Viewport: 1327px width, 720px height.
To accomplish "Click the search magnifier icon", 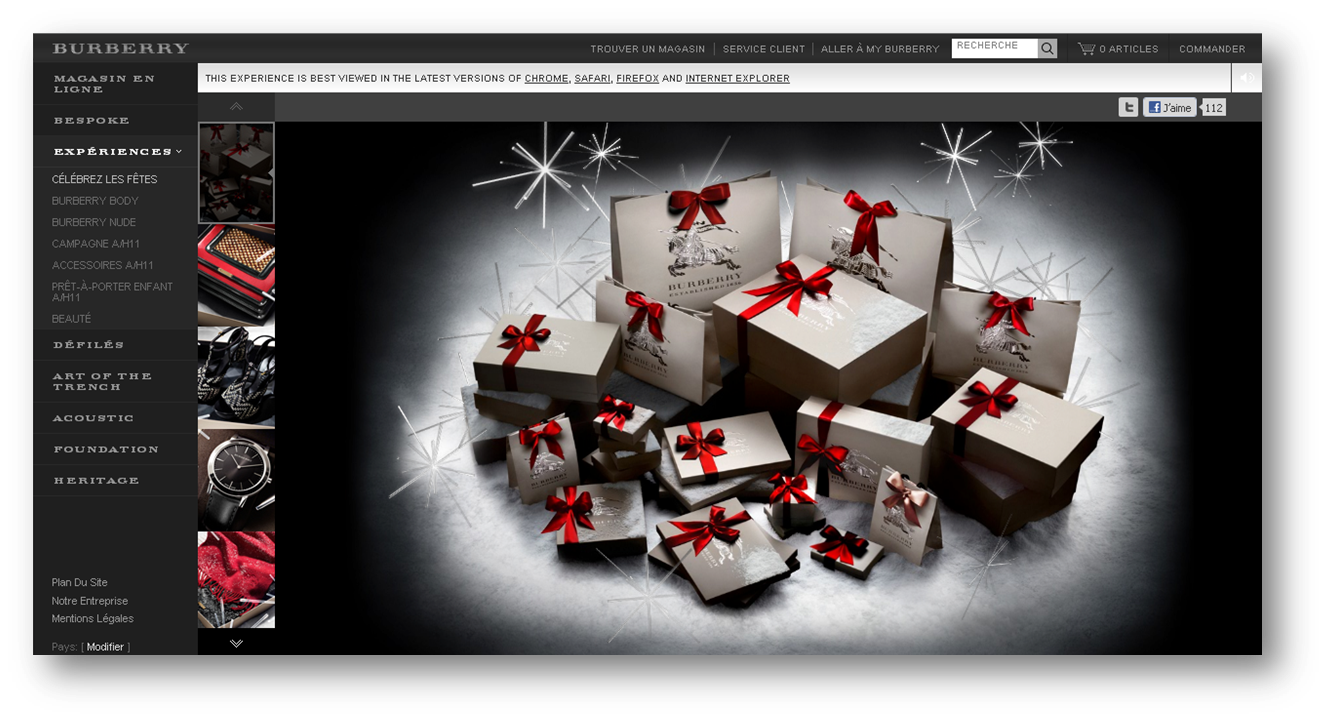I will (x=1047, y=48).
